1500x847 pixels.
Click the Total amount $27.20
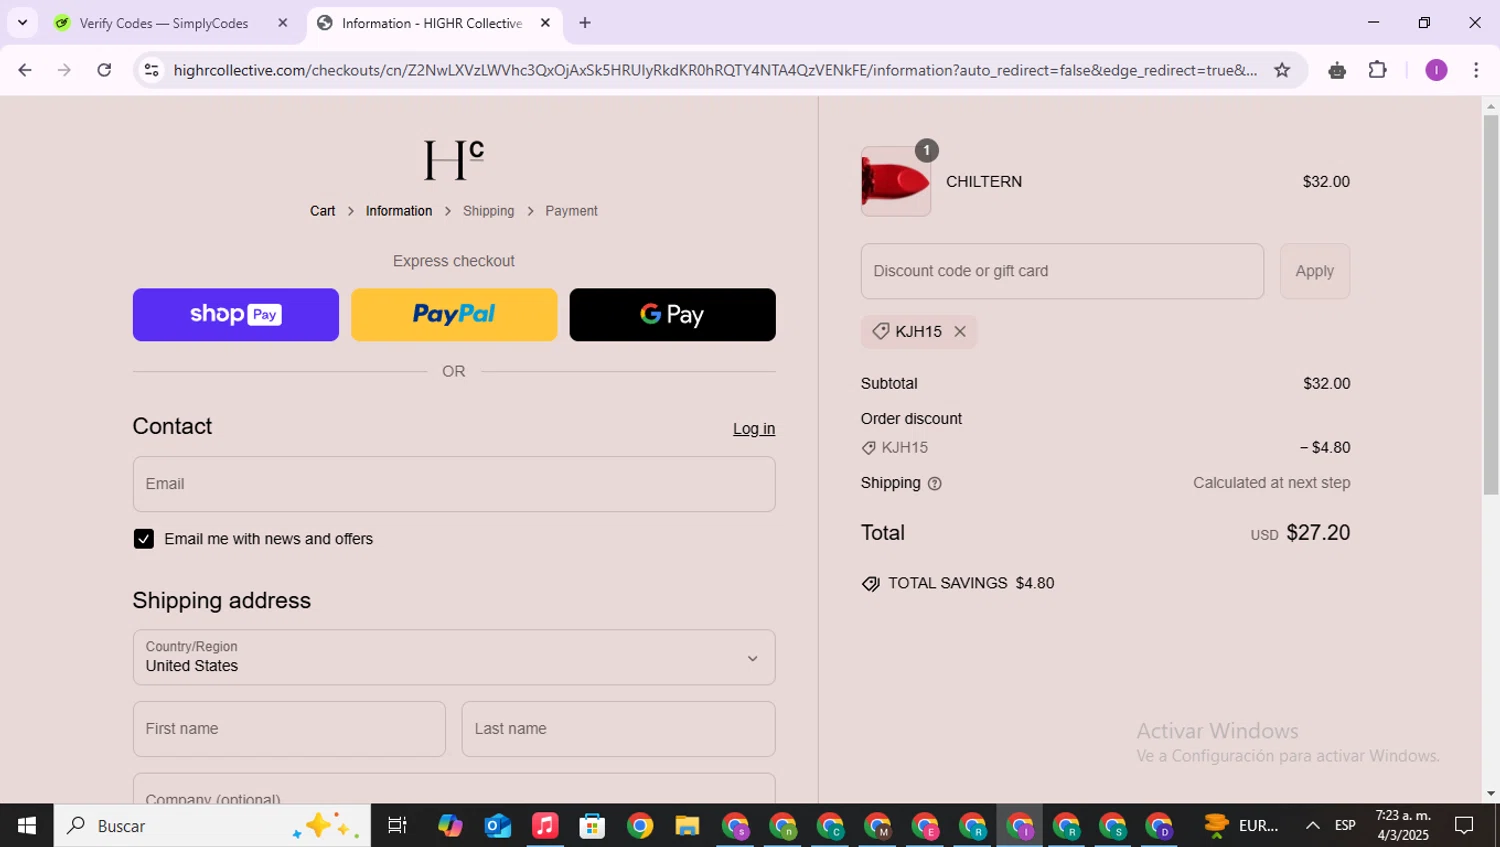[1318, 533]
